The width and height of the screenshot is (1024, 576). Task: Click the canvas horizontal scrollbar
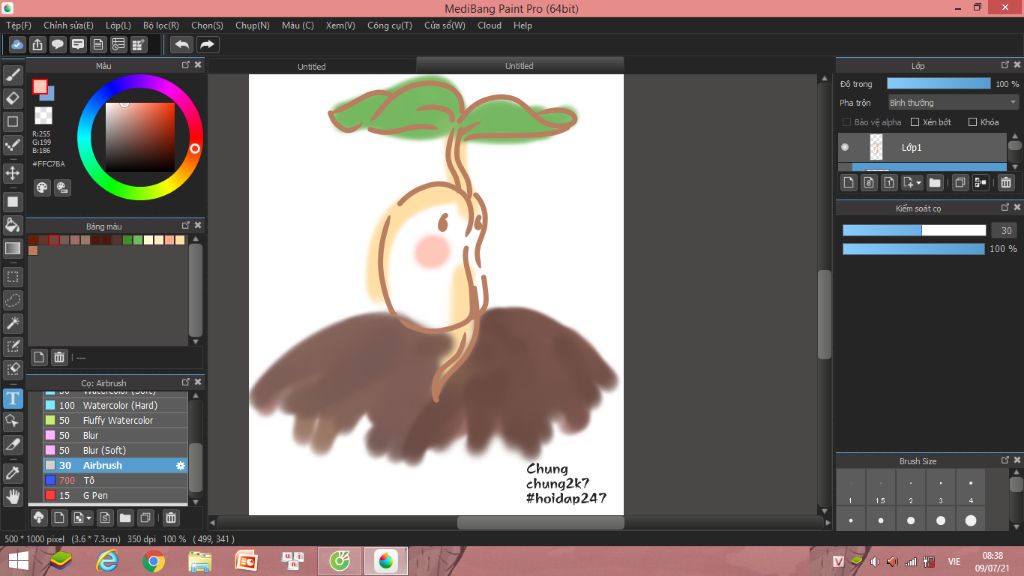(540, 522)
